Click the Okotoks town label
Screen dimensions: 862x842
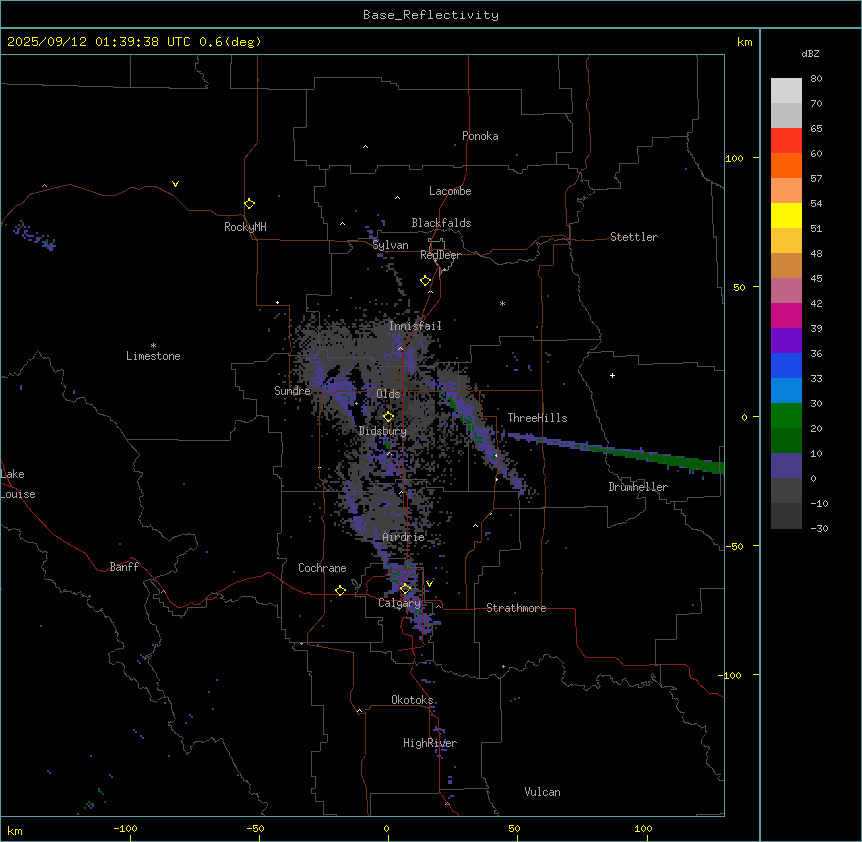412,700
